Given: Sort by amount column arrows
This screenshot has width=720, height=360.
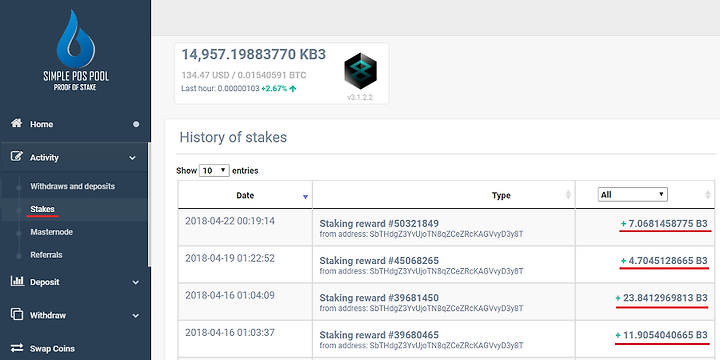Looking at the screenshot, I should (708, 195).
